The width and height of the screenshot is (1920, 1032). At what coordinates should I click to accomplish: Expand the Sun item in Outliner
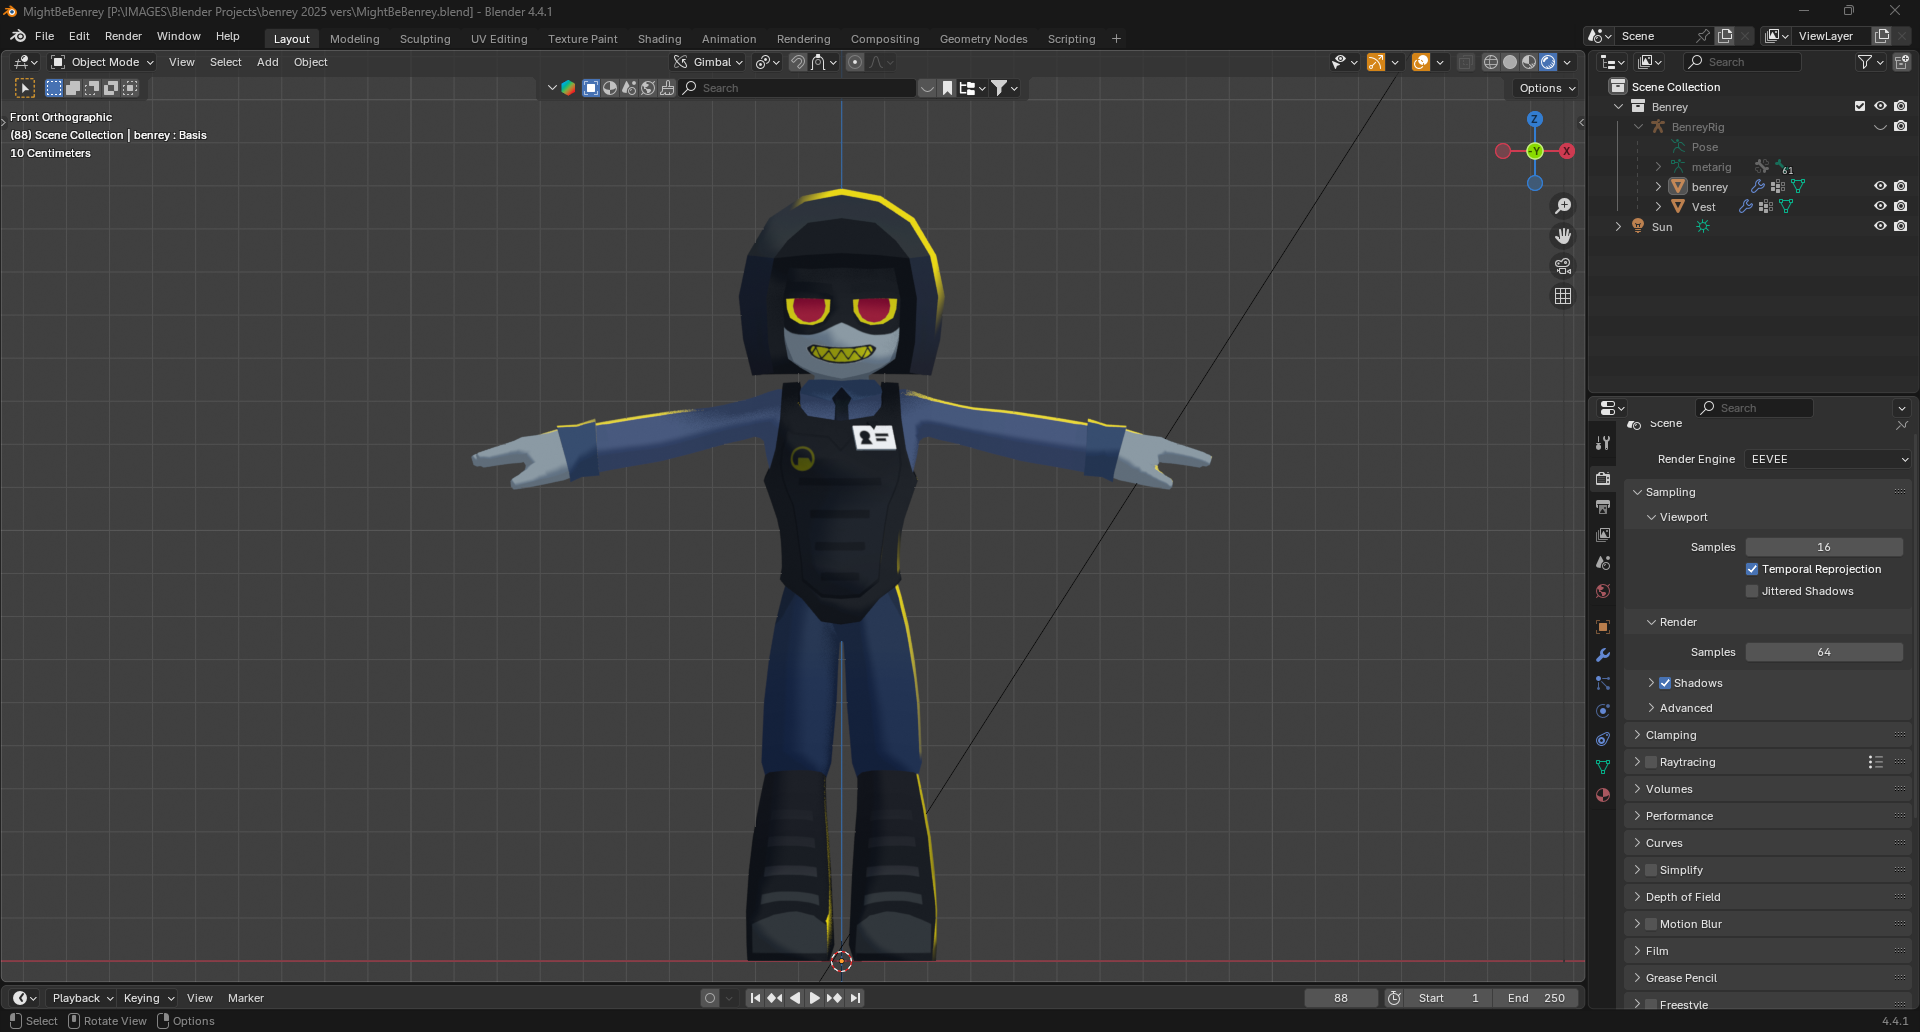[1618, 227]
